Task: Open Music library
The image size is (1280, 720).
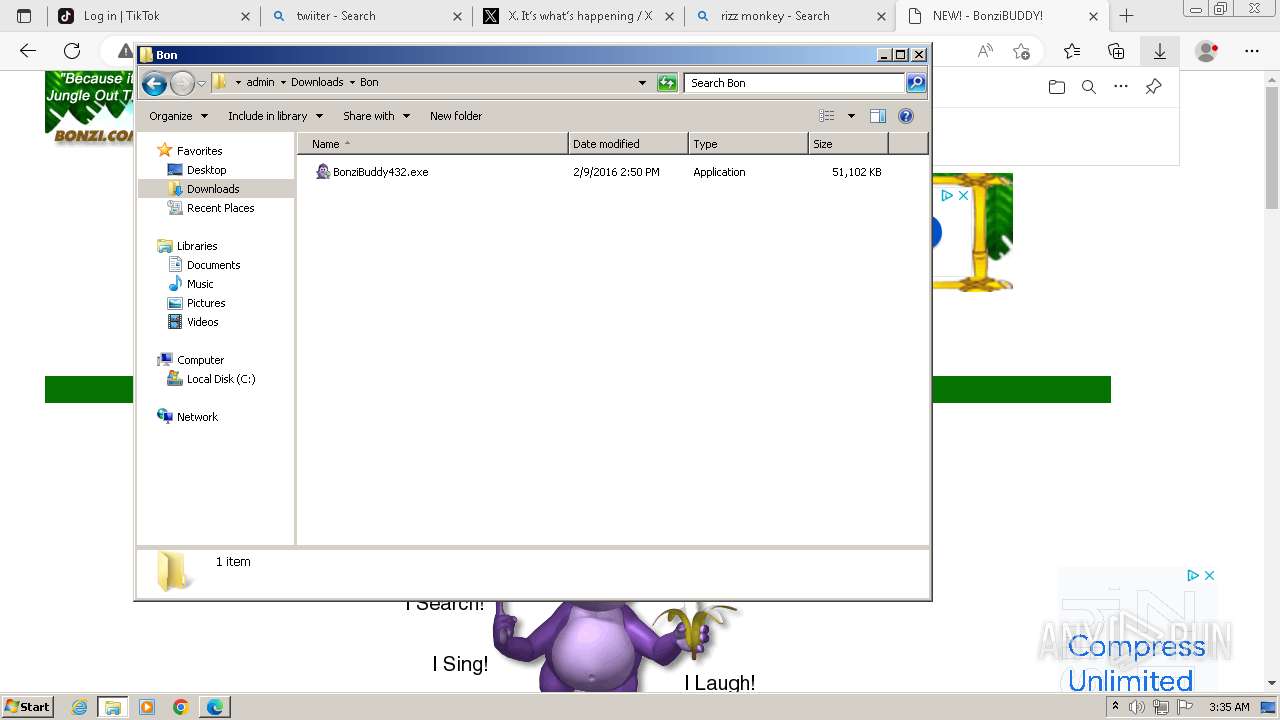Action: click(x=200, y=284)
